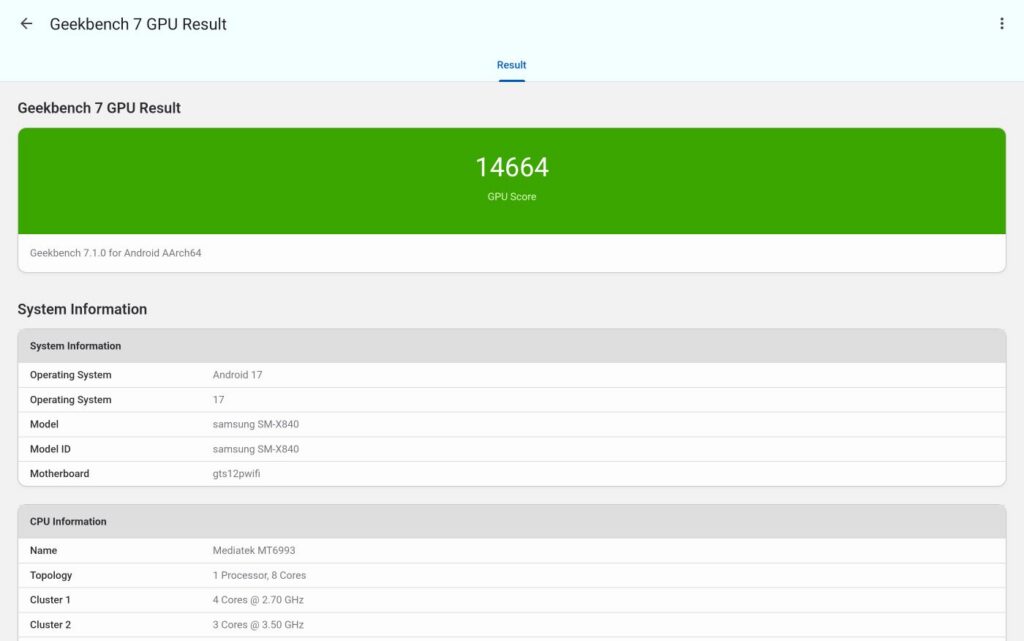Click the '4 Cores @ 2.70 GHz' value
Image resolution: width=1024 pixels, height=641 pixels.
(258, 600)
